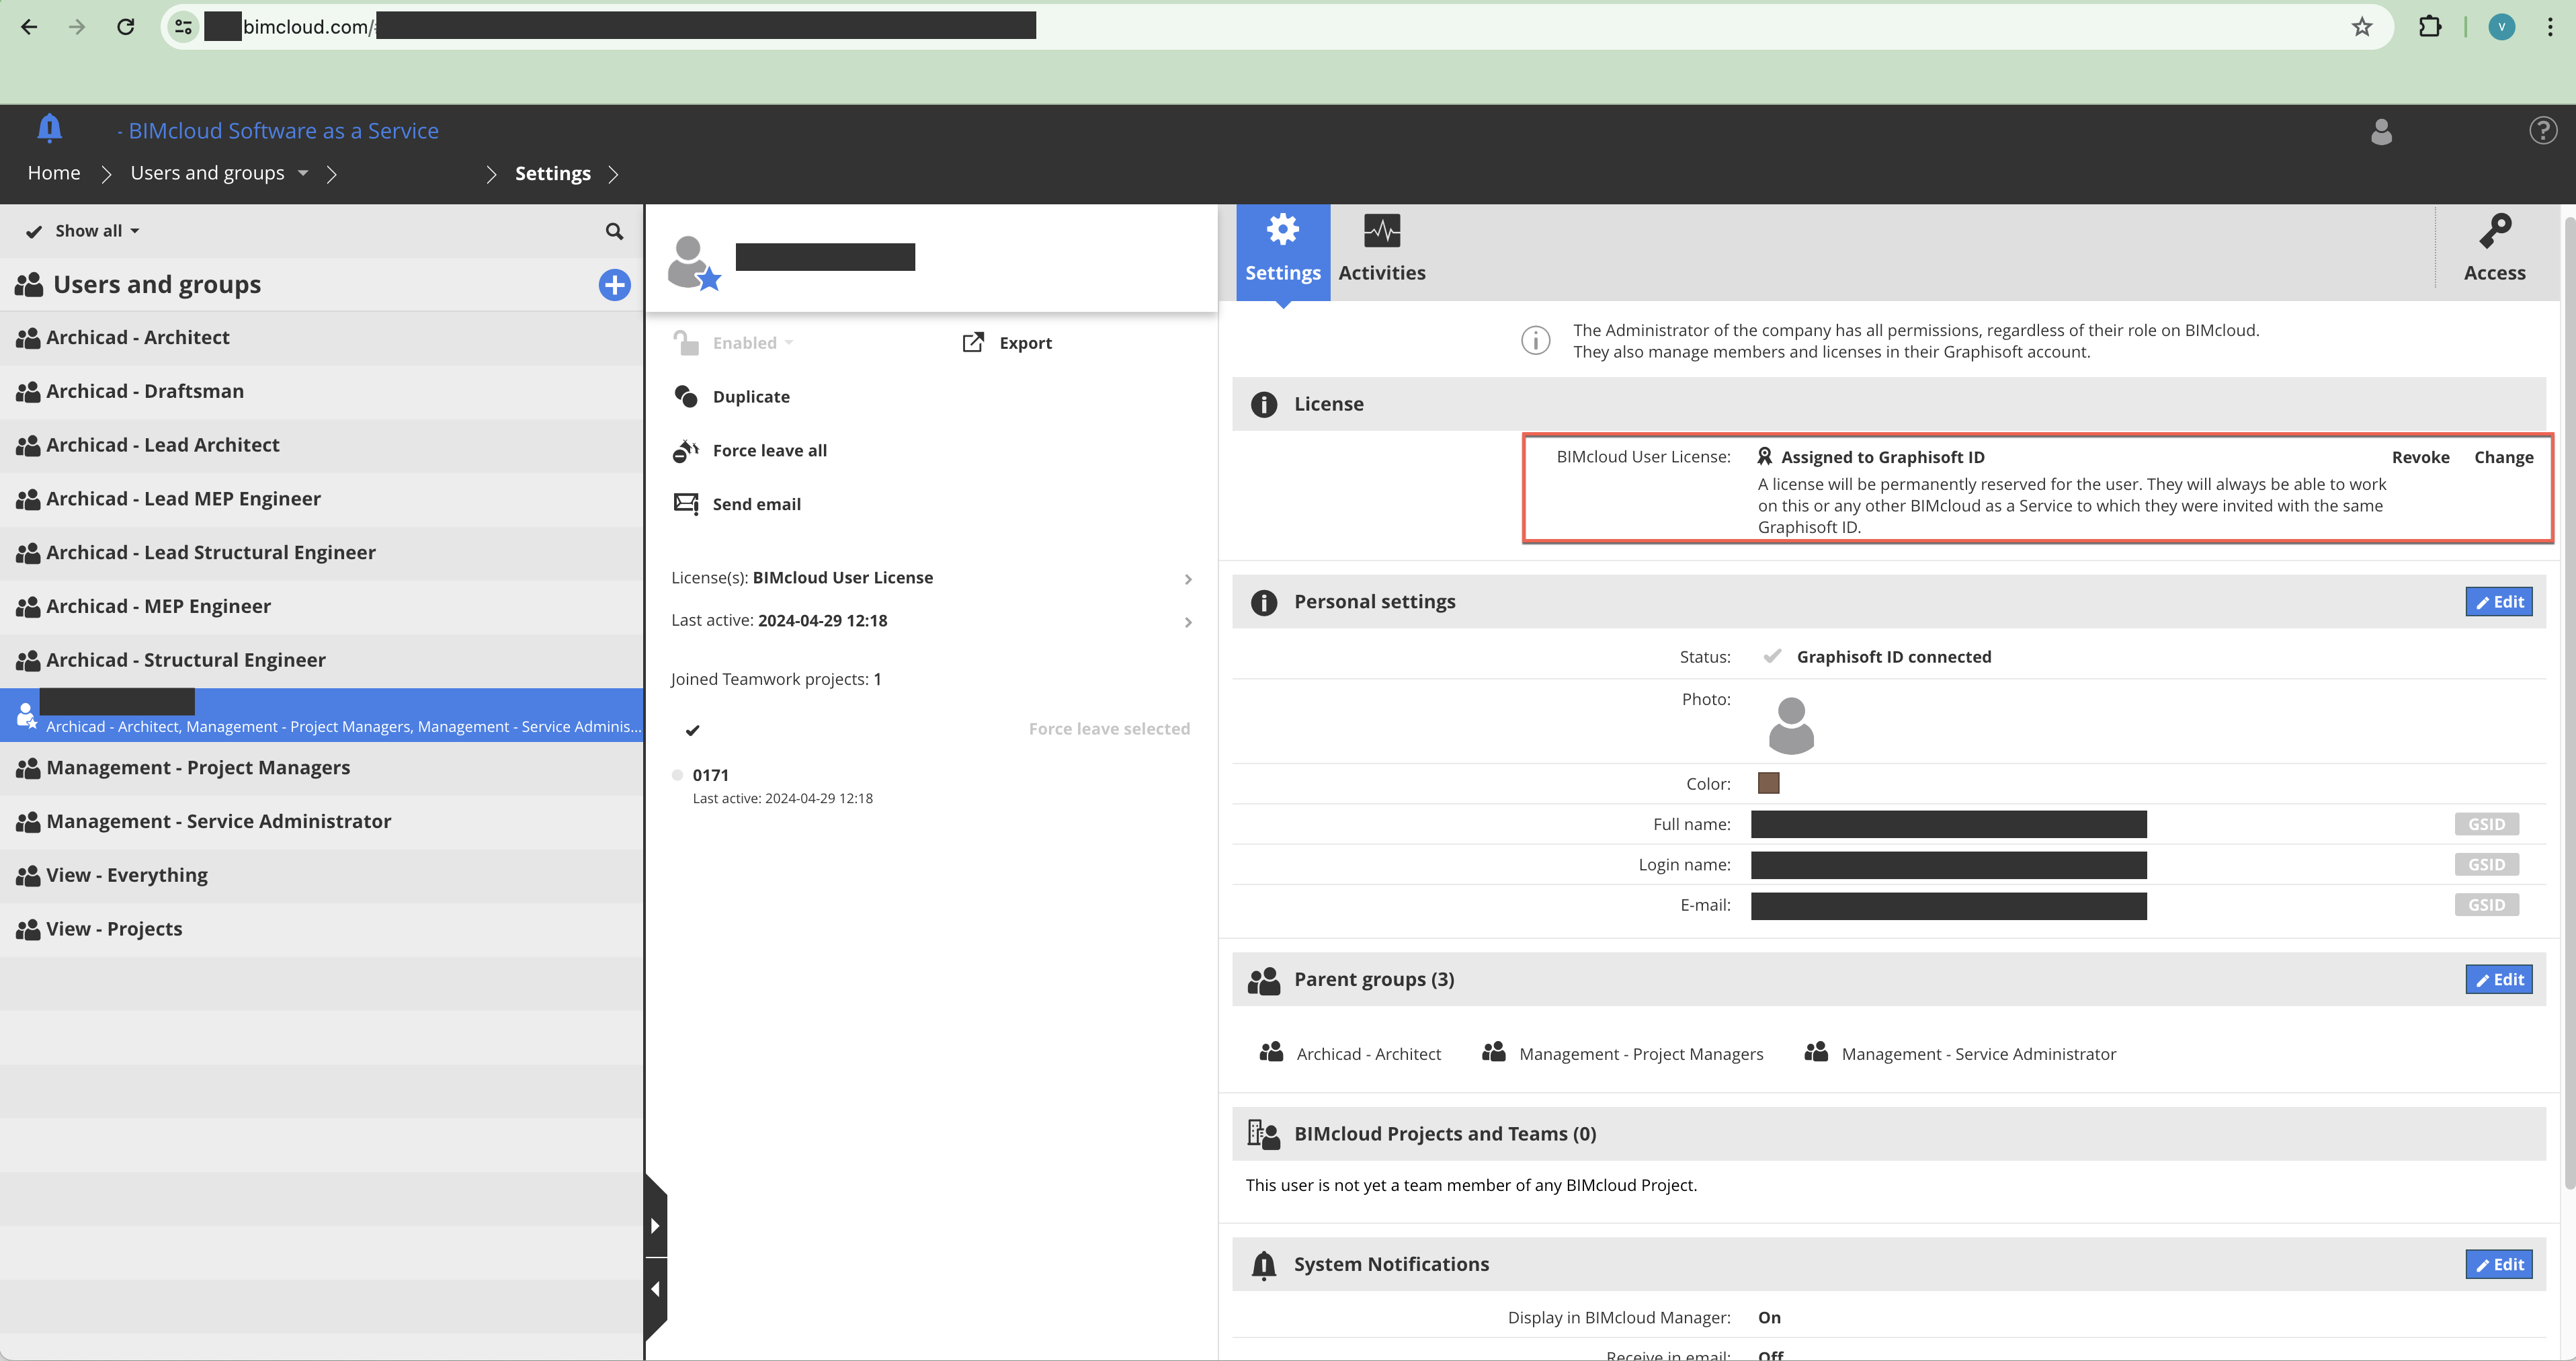Select project 0171 radio dot
Image resolution: width=2576 pixels, height=1361 pixels.
[678, 775]
